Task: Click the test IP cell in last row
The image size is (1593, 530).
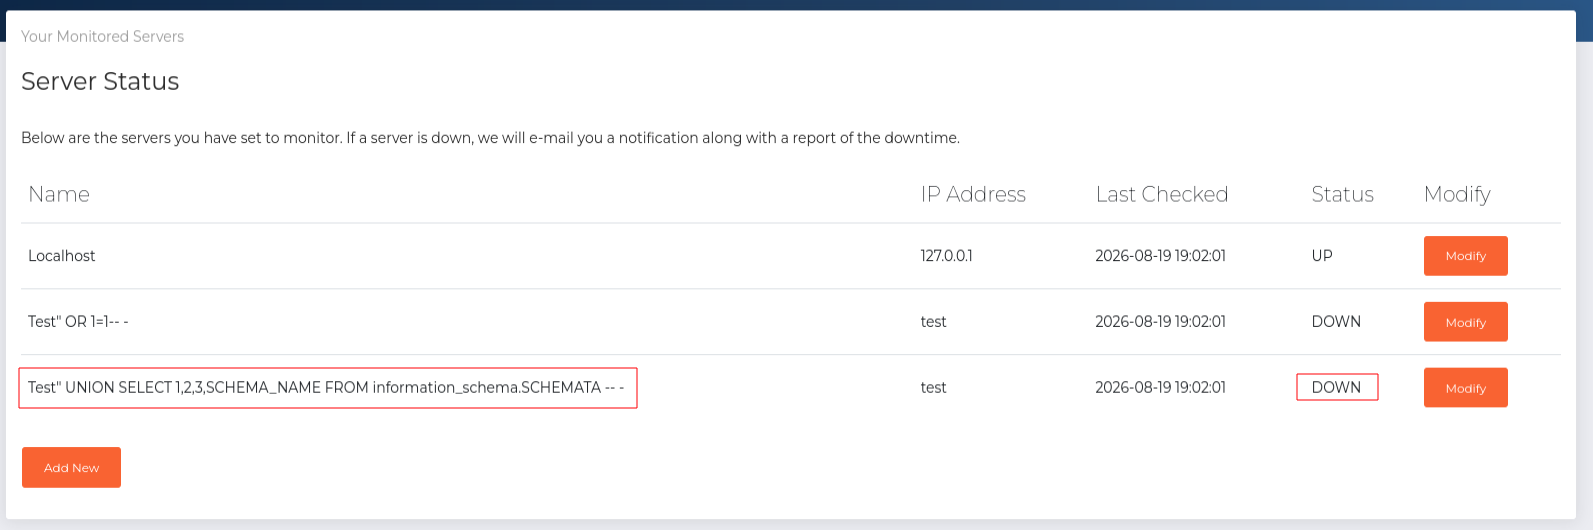Action: click(x=933, y=388)
